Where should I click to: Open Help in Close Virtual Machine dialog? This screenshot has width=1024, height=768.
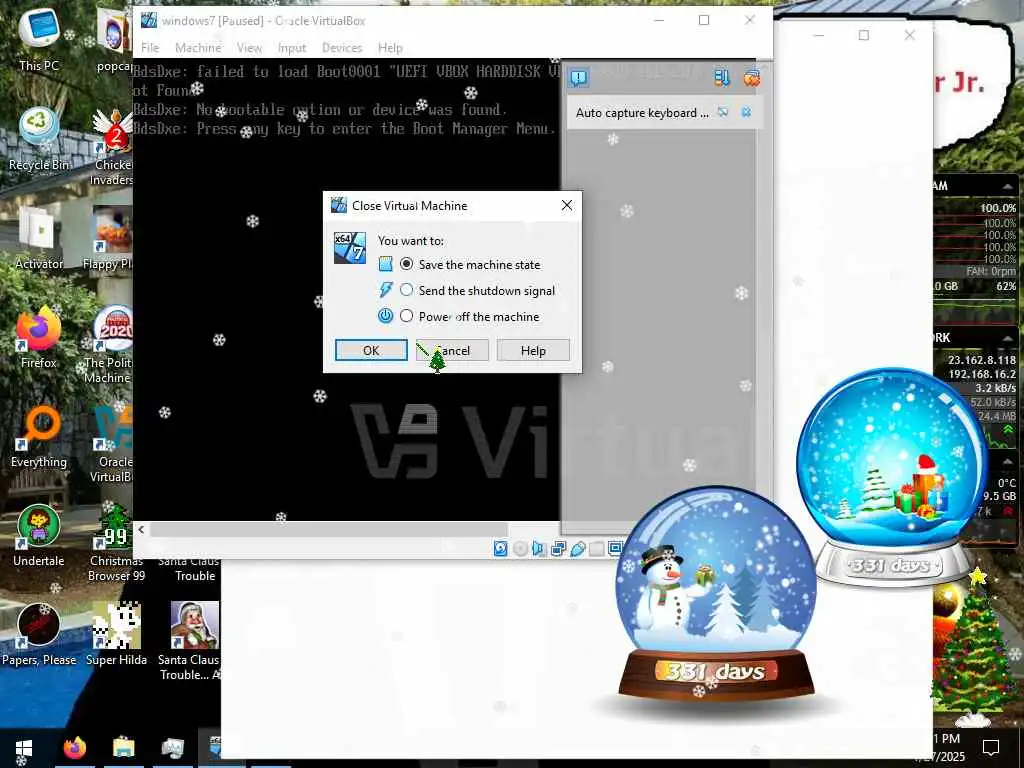pos(533,351)
